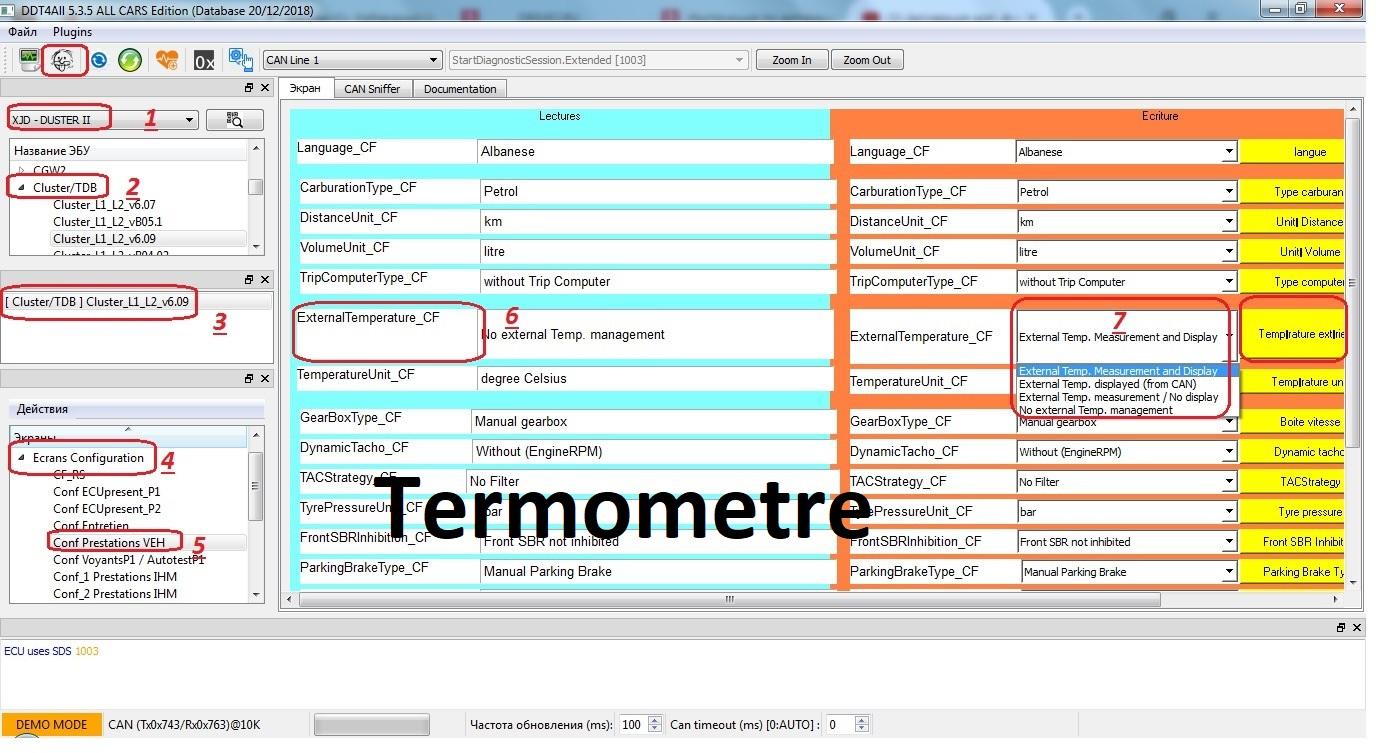Click the yellow Boite vitesse write button
The image size is (1400, 753).
pyautogui.click(x=1308, y=422)
